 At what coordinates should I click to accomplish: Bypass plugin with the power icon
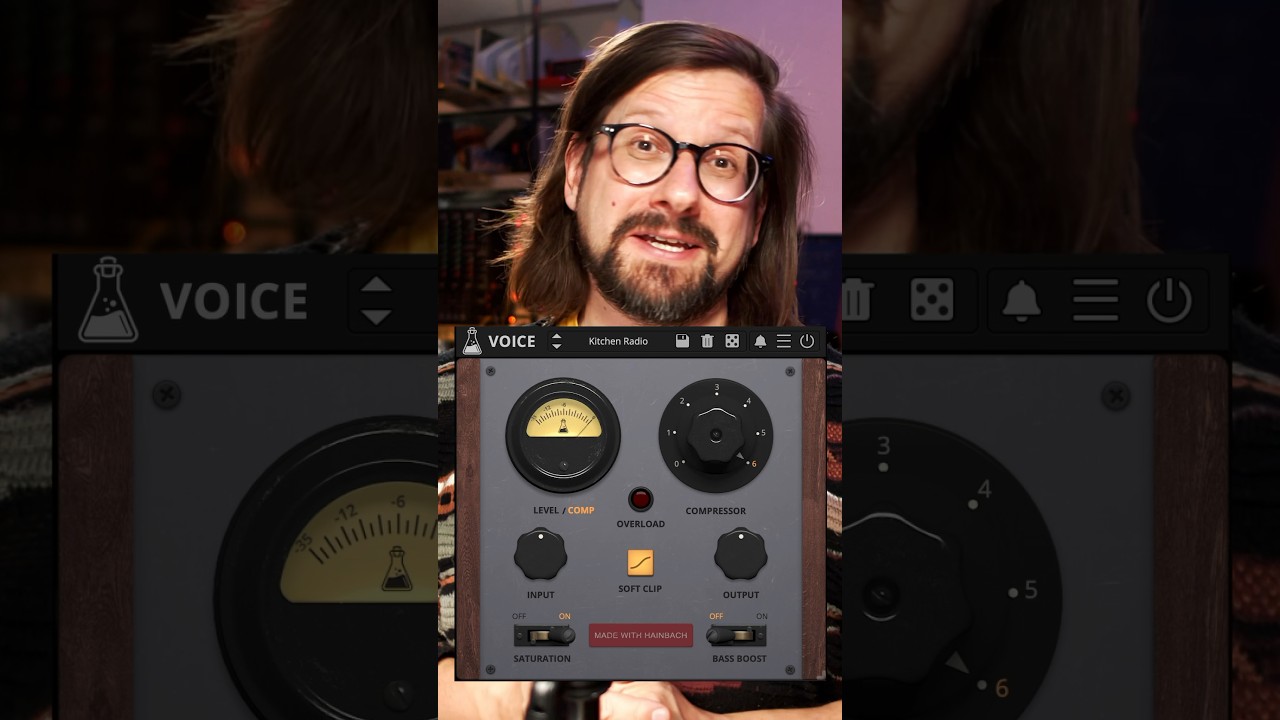click(x=807, y=341)
